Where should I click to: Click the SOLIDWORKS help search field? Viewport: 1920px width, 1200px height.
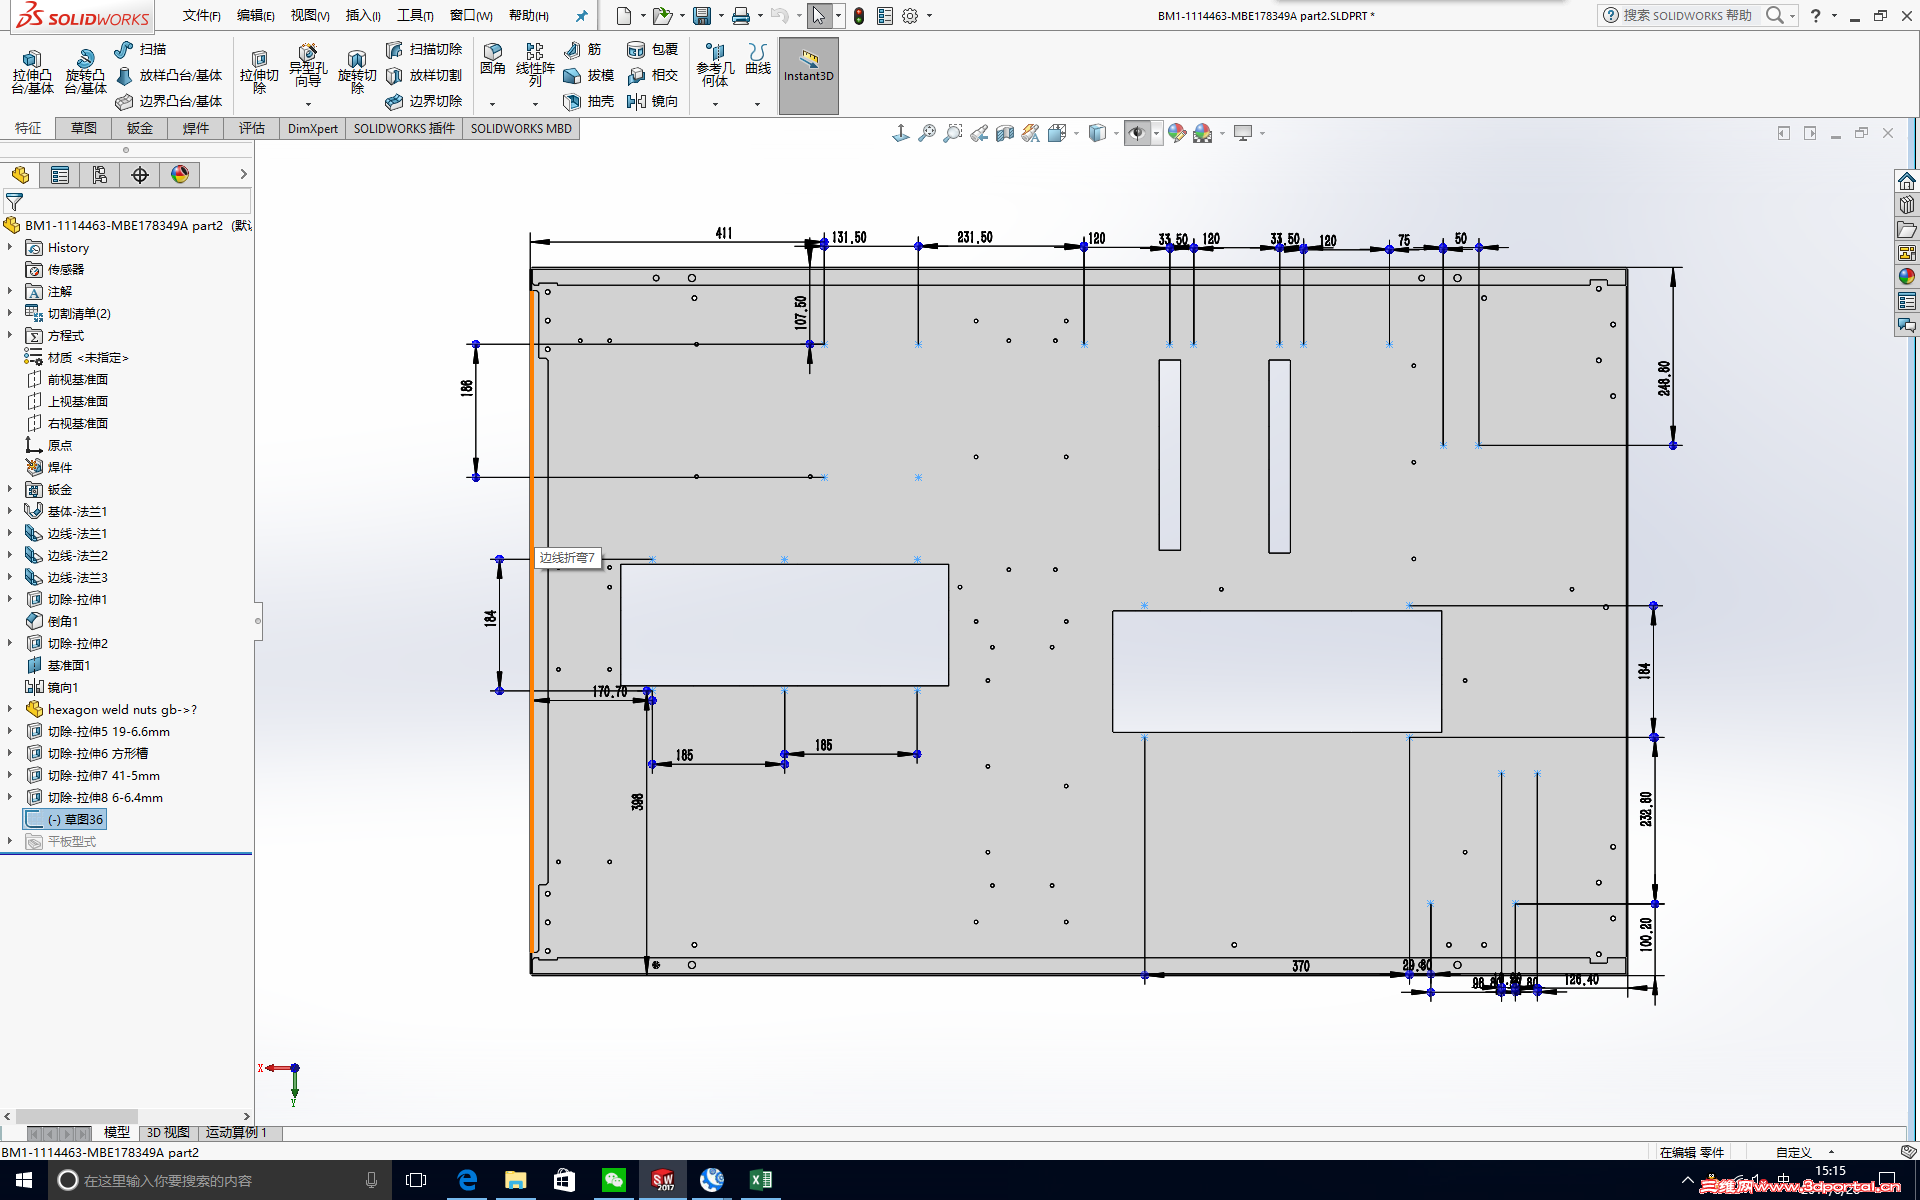click(1688, 15)
